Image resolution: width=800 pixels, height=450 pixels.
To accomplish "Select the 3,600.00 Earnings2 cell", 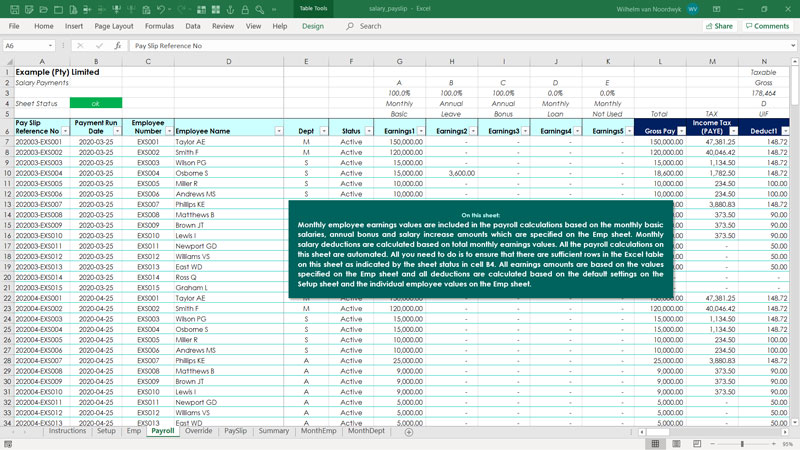I will (452, 173).
